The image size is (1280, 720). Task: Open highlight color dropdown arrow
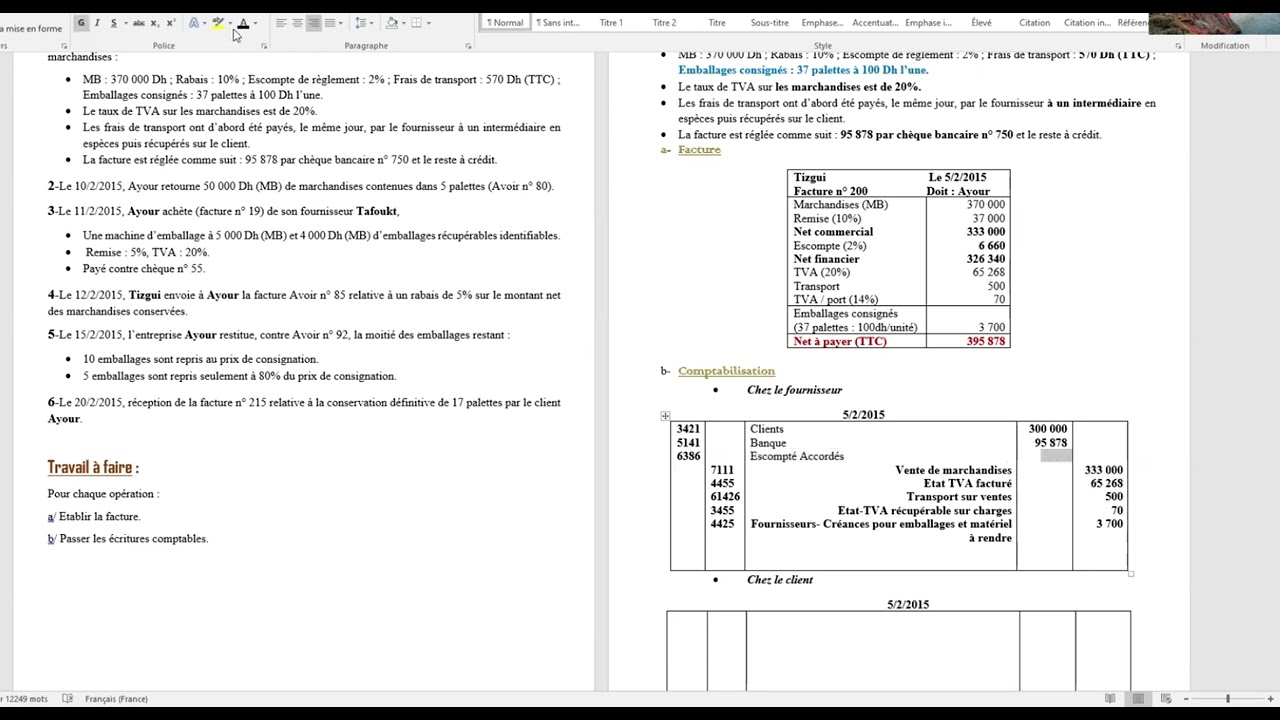click(x=230, y=23)
